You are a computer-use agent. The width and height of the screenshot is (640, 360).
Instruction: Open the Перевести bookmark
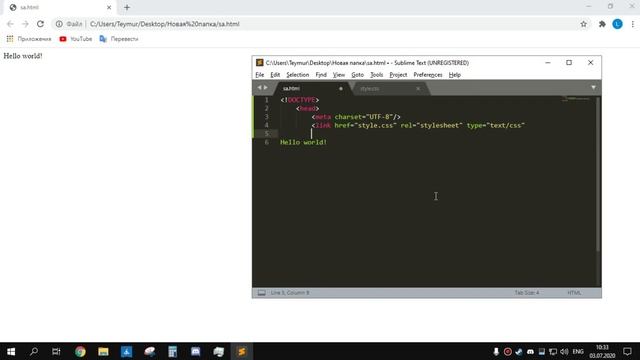click(x=119, y=39)
